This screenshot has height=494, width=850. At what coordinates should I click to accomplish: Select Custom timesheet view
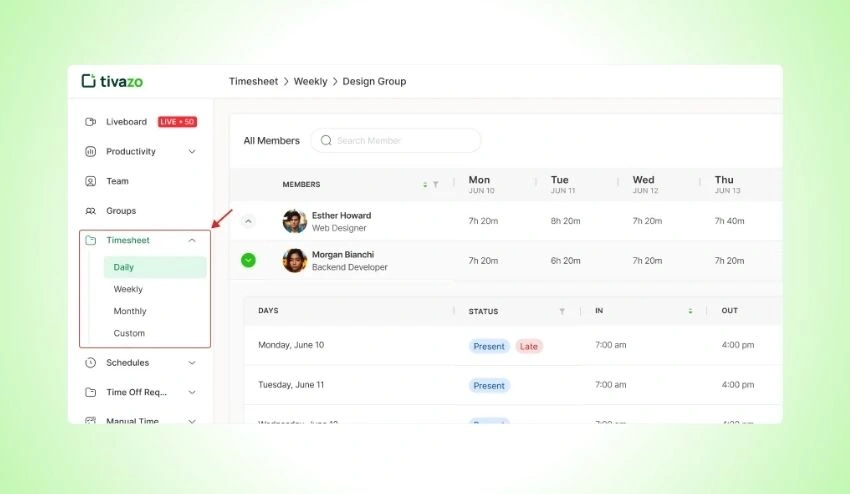(x=129, y=333)
